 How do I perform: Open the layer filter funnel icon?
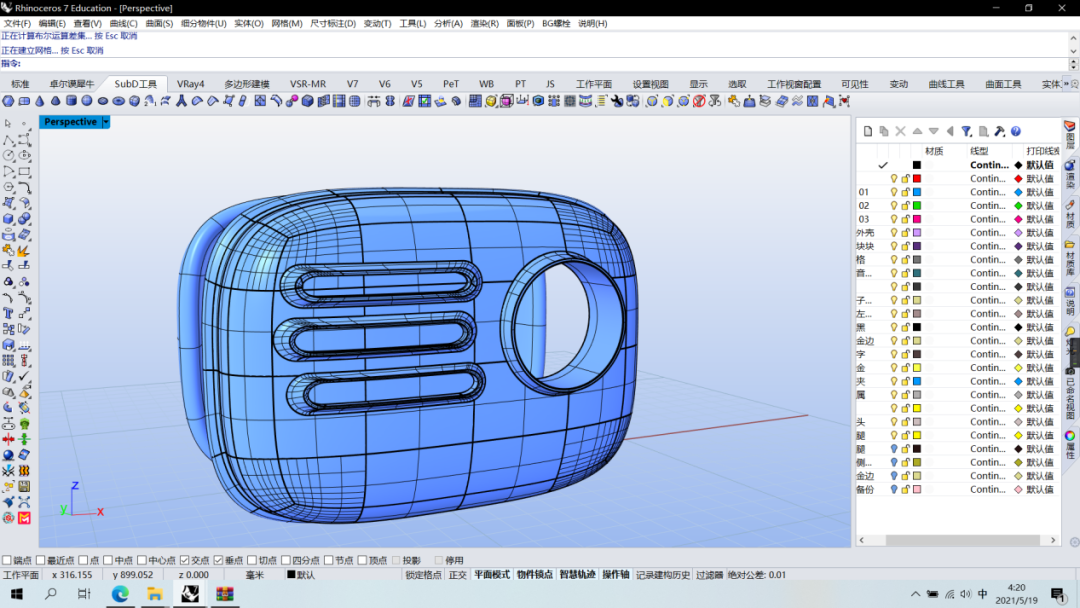(966, 131)
